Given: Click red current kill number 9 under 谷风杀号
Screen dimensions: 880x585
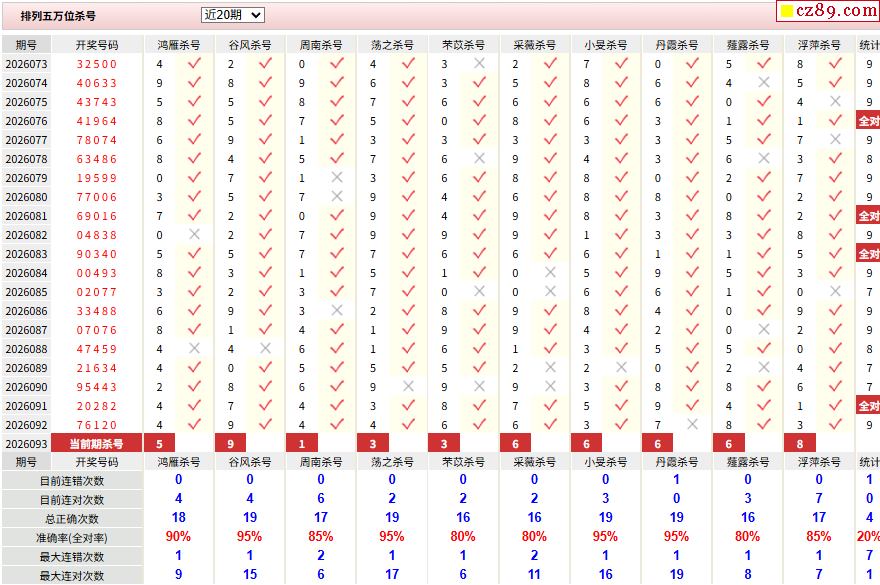Looking at the screenshot, I should (231, 444).
